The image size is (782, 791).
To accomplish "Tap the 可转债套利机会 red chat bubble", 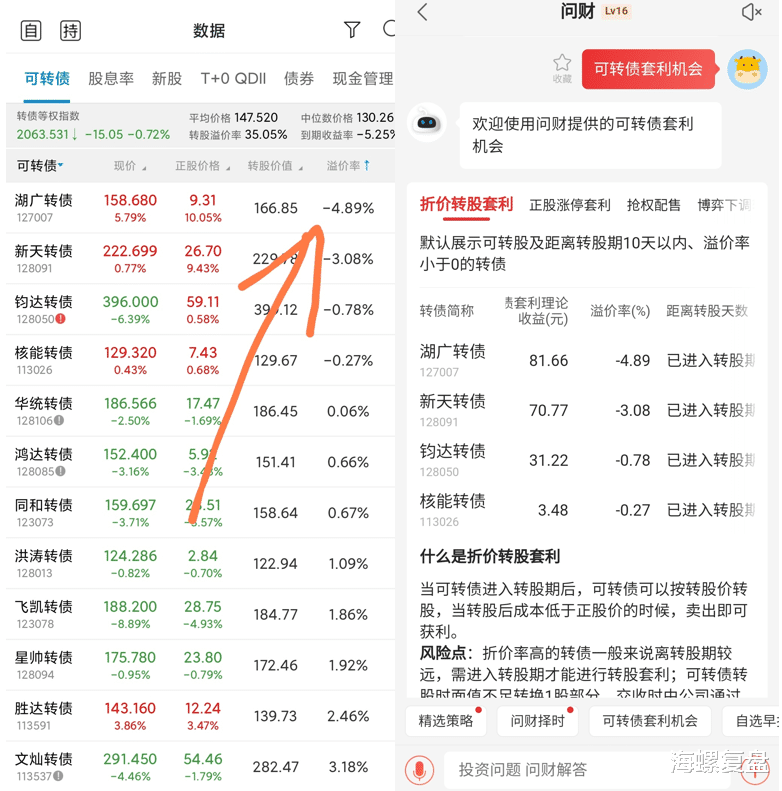I will (x=648, y=69).
